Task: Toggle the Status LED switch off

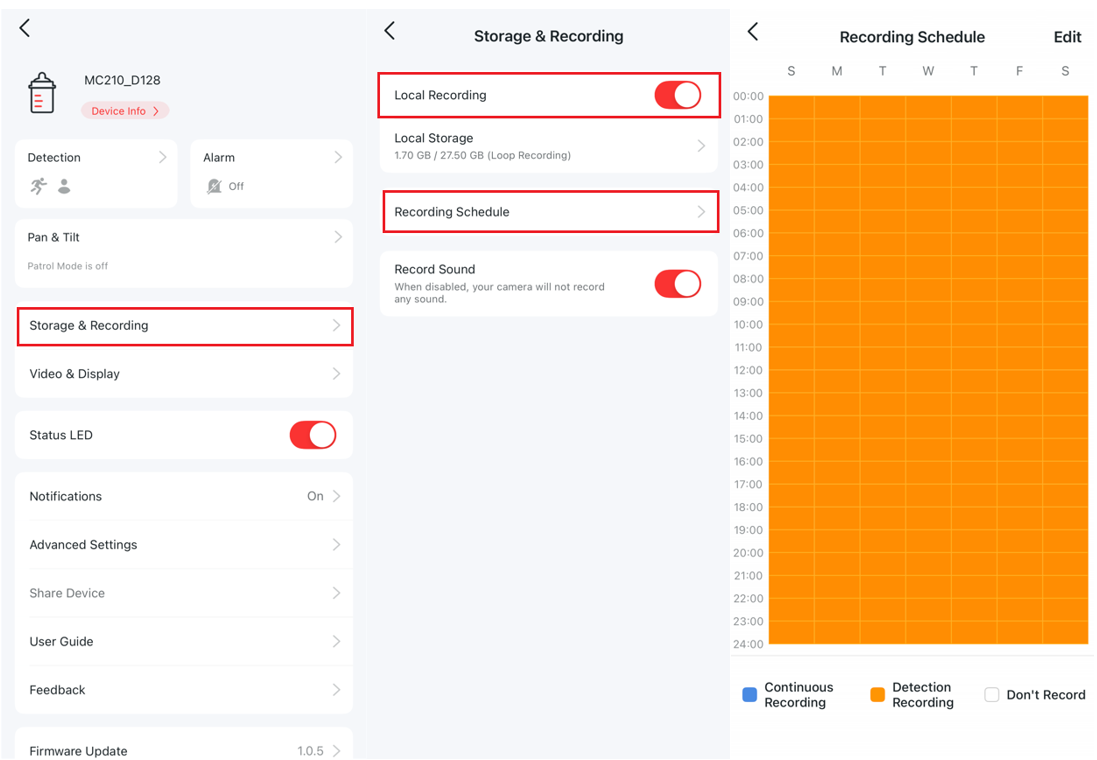Action: (313, 435)
